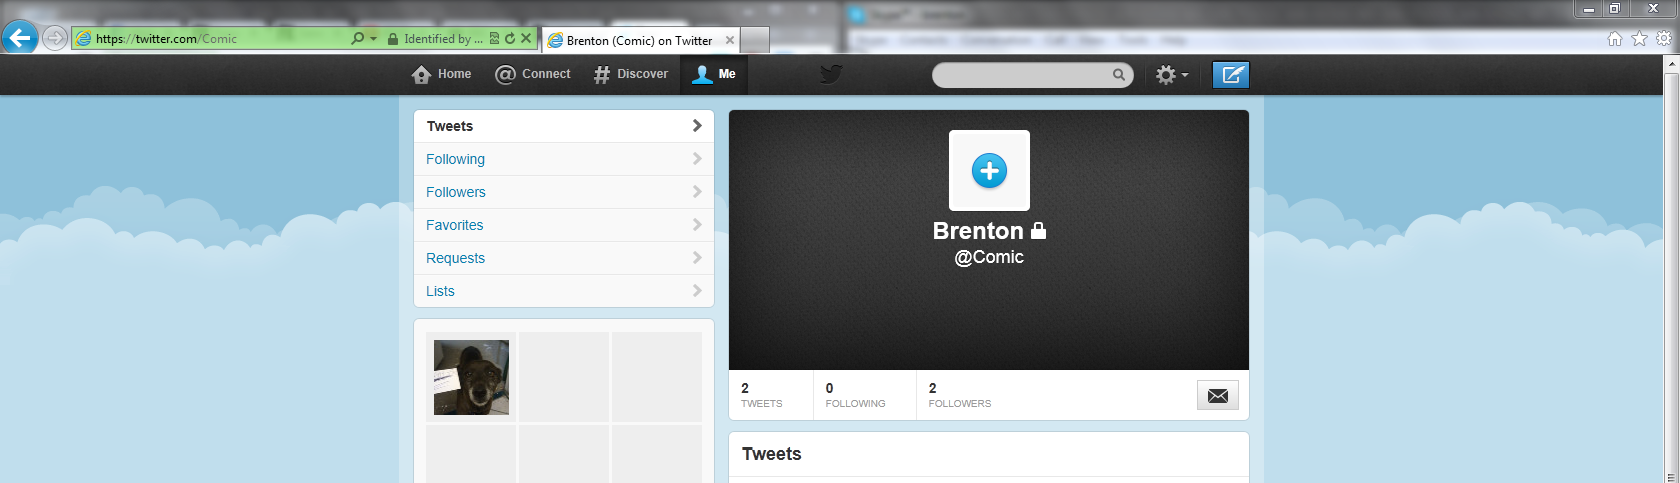This screenshot has height=483, width=1680.
Task: Click the security lock icon in address bar
Action: [393, 39]
